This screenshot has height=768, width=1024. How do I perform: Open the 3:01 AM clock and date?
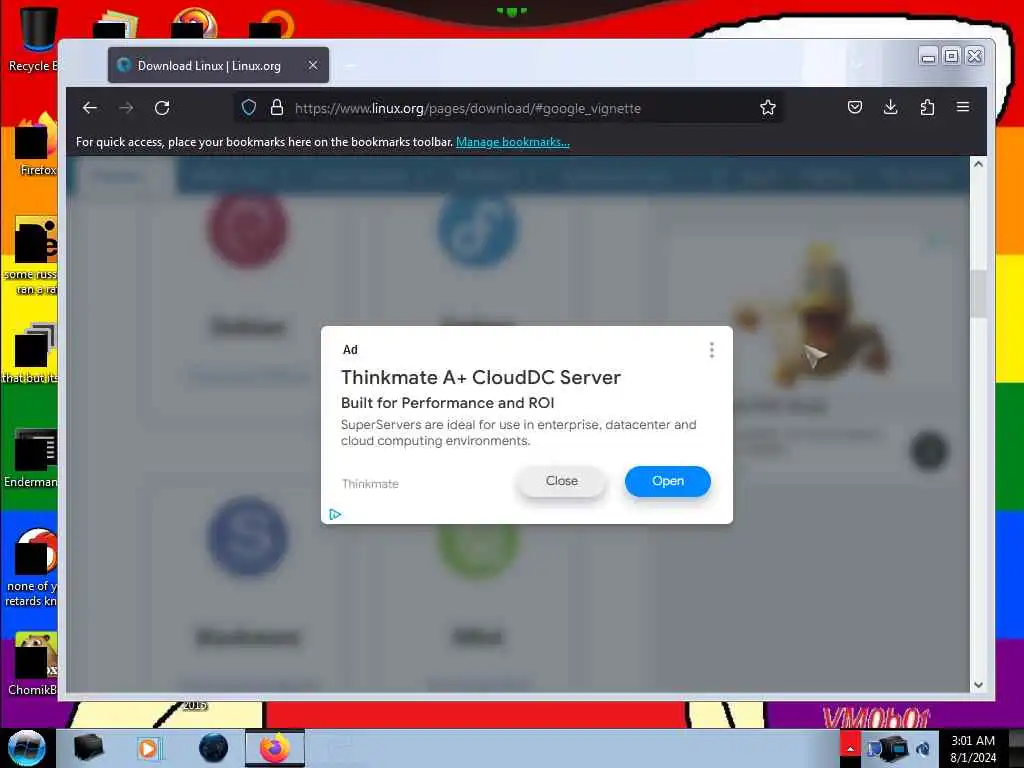[973, 748]
